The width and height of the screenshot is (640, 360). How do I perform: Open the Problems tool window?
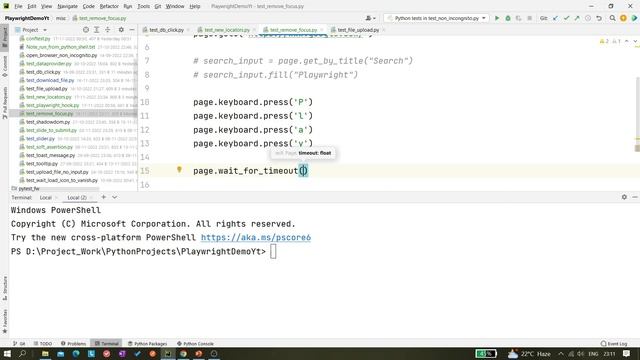(x=73, y=344)
